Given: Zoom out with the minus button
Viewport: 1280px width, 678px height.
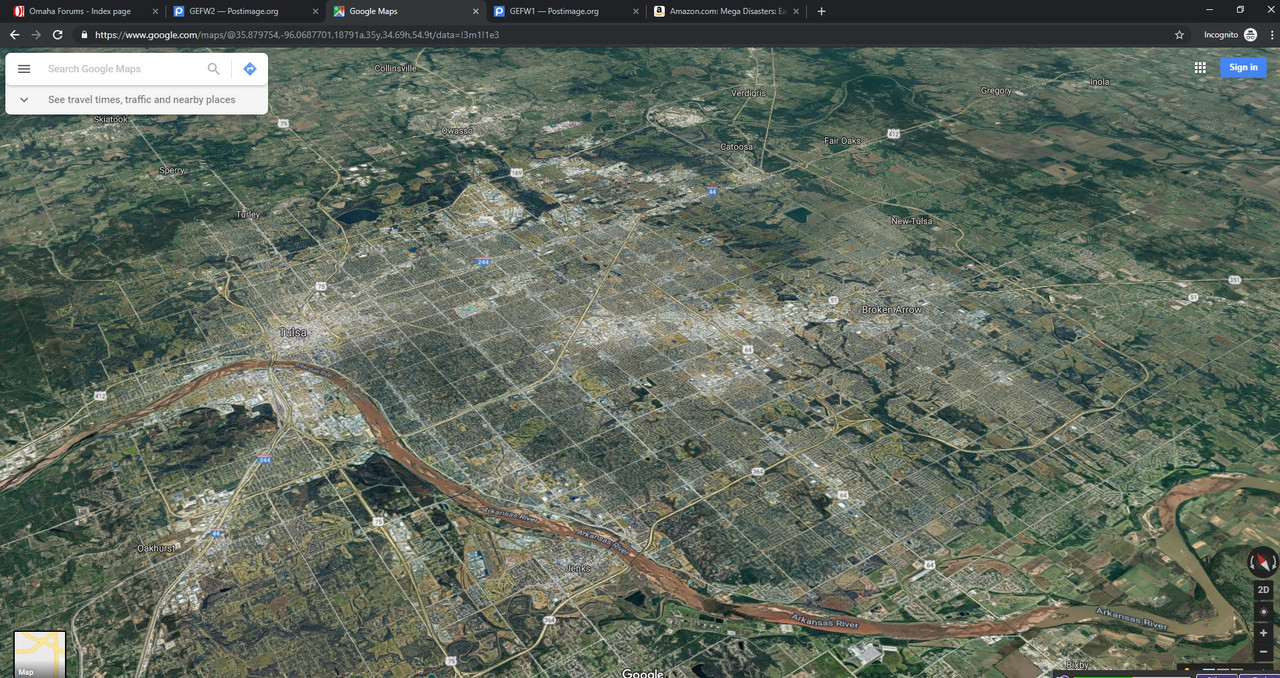Looking at the screenshot, I should tap(1263, 652).
